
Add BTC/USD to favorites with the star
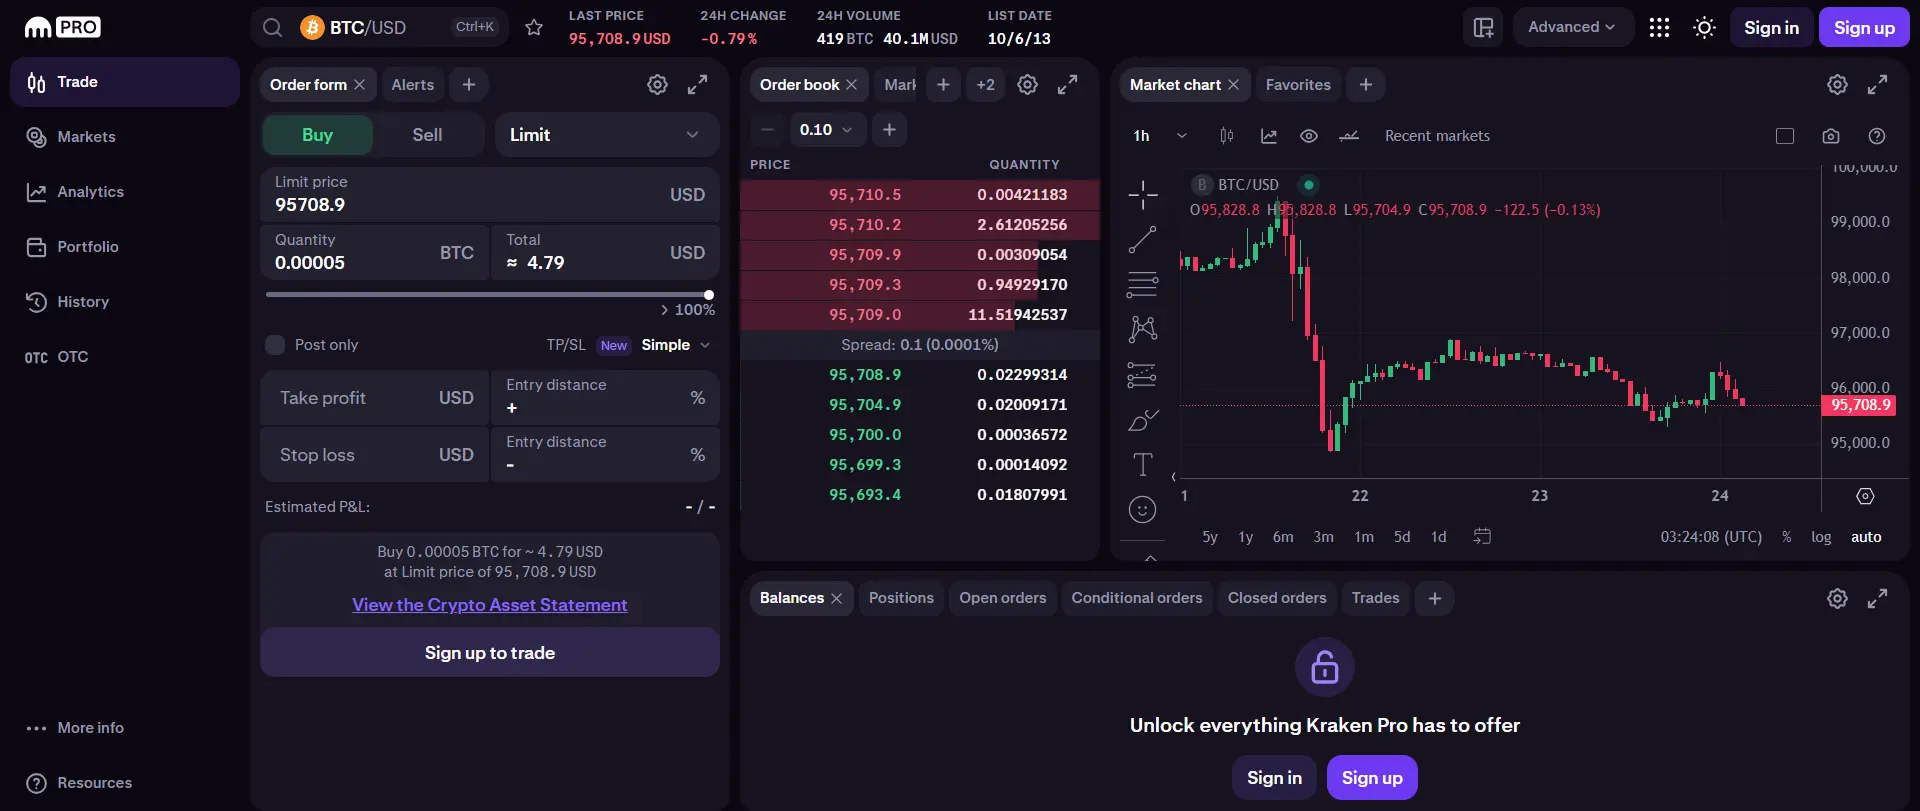[x=534, y=27]
